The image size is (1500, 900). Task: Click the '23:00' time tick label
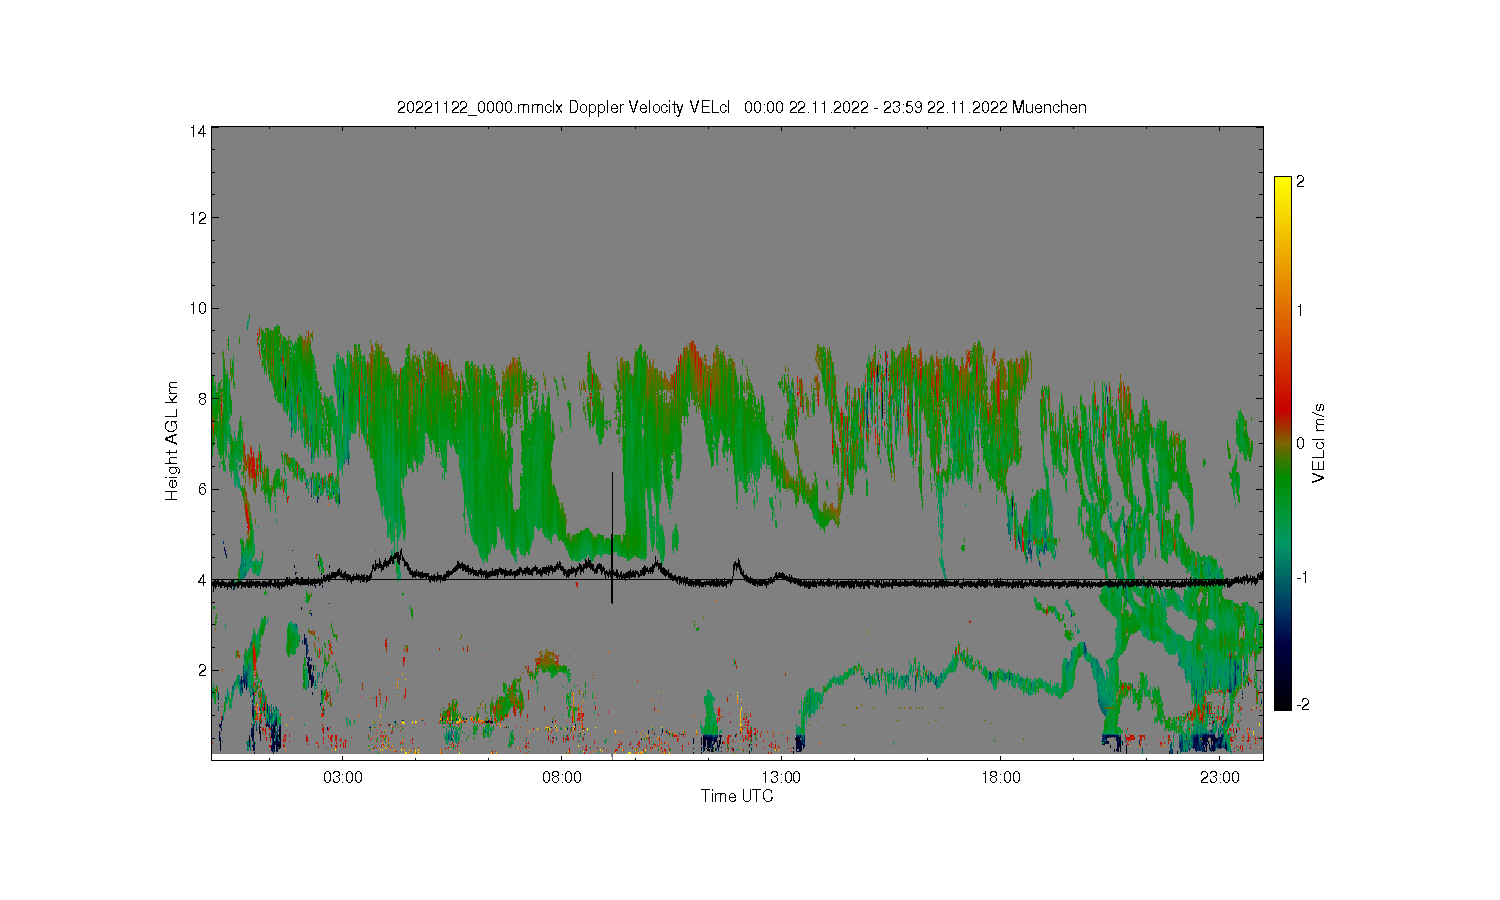click(1220, 777)
